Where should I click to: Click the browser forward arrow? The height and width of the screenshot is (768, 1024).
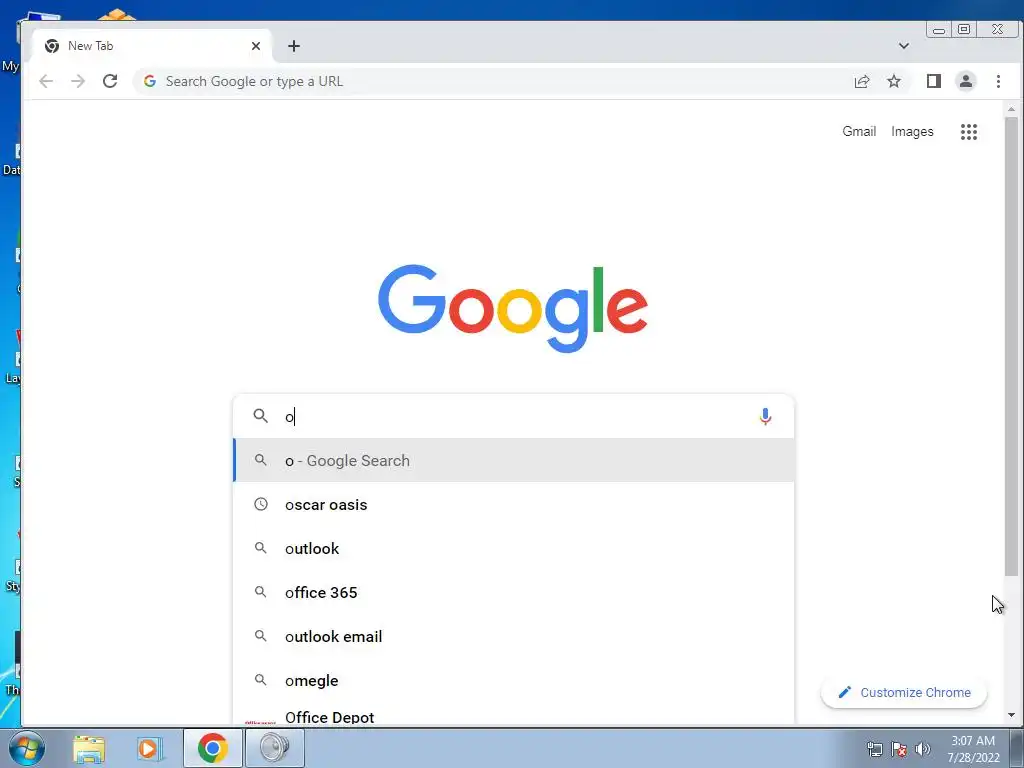(78, 81)
